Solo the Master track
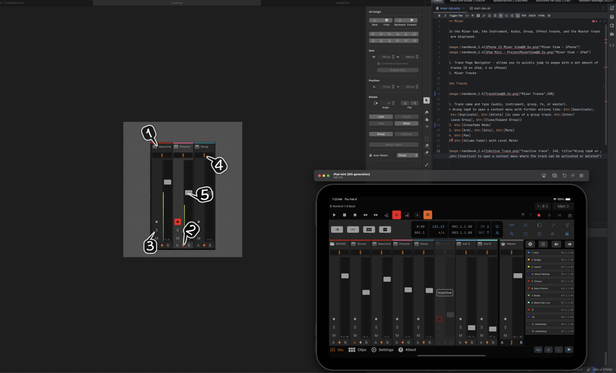The height and width of the screenshot is (373, 616). pos(505,327)
